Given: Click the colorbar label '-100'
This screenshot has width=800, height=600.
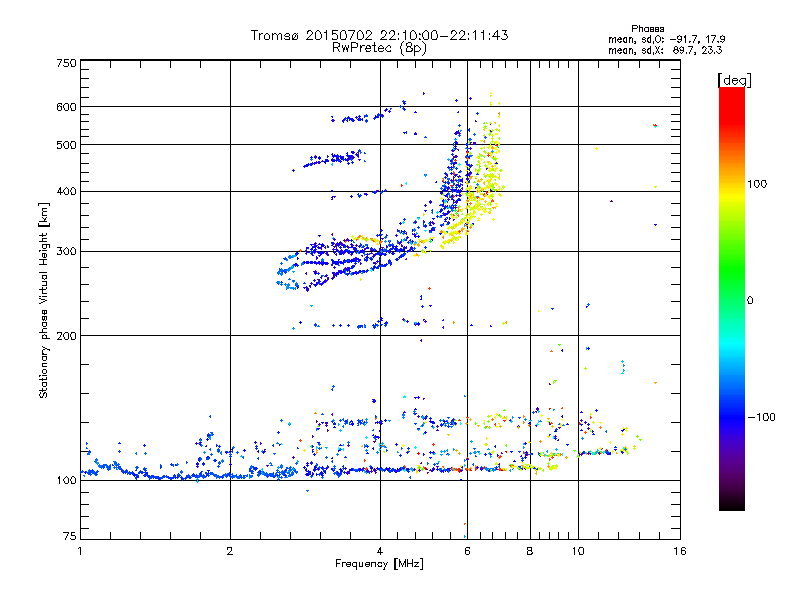Looking at the screenshot, I should pos(761,417).
